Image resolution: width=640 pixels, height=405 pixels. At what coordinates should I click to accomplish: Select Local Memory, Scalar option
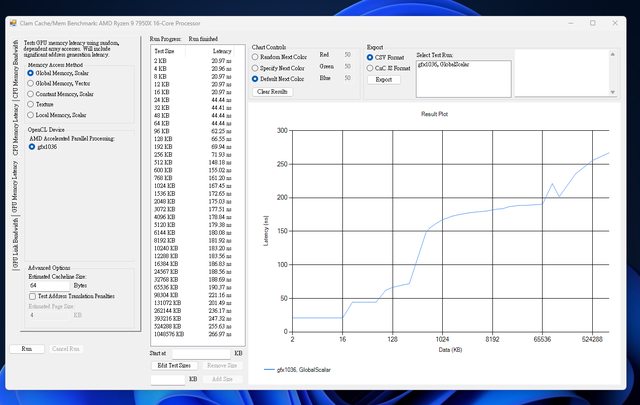click(x=31, y=115)
